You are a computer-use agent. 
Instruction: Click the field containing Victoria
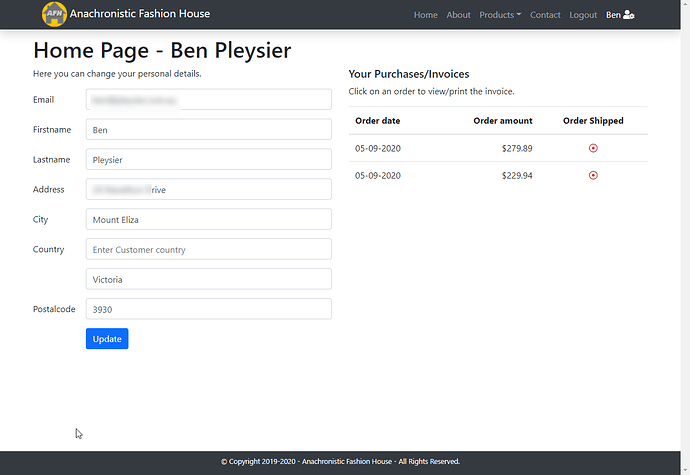click(x=209, y=279)
